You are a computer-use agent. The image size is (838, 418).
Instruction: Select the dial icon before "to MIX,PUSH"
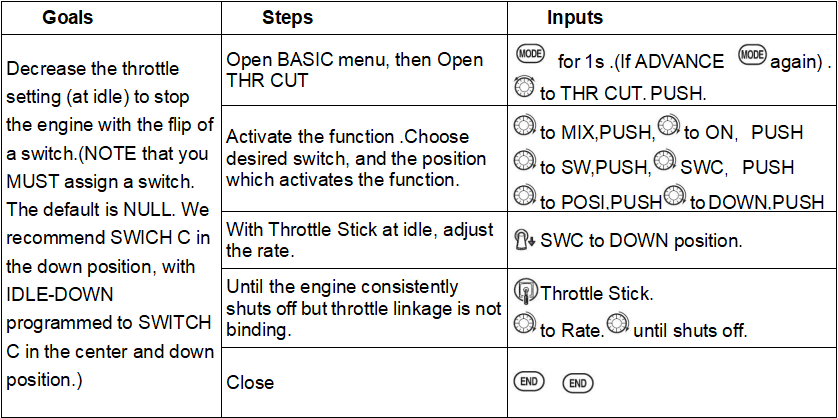[524, 128]
